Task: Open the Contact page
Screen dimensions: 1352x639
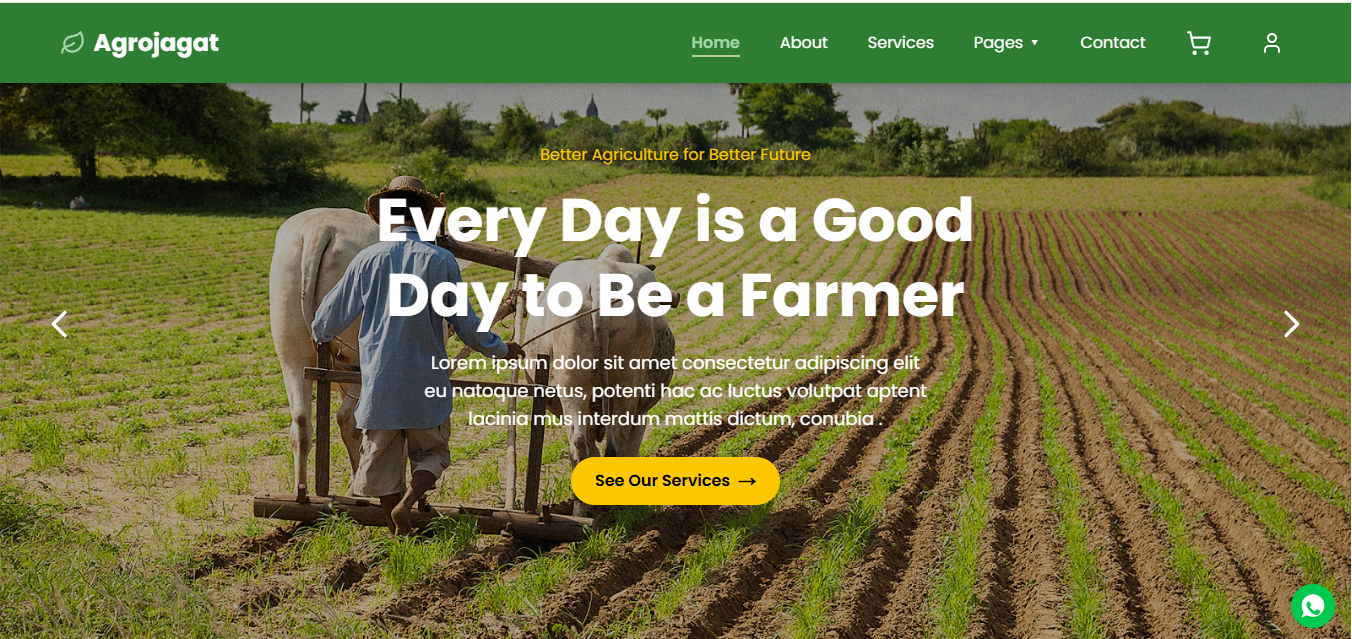Action: [x=1113, y=43]
